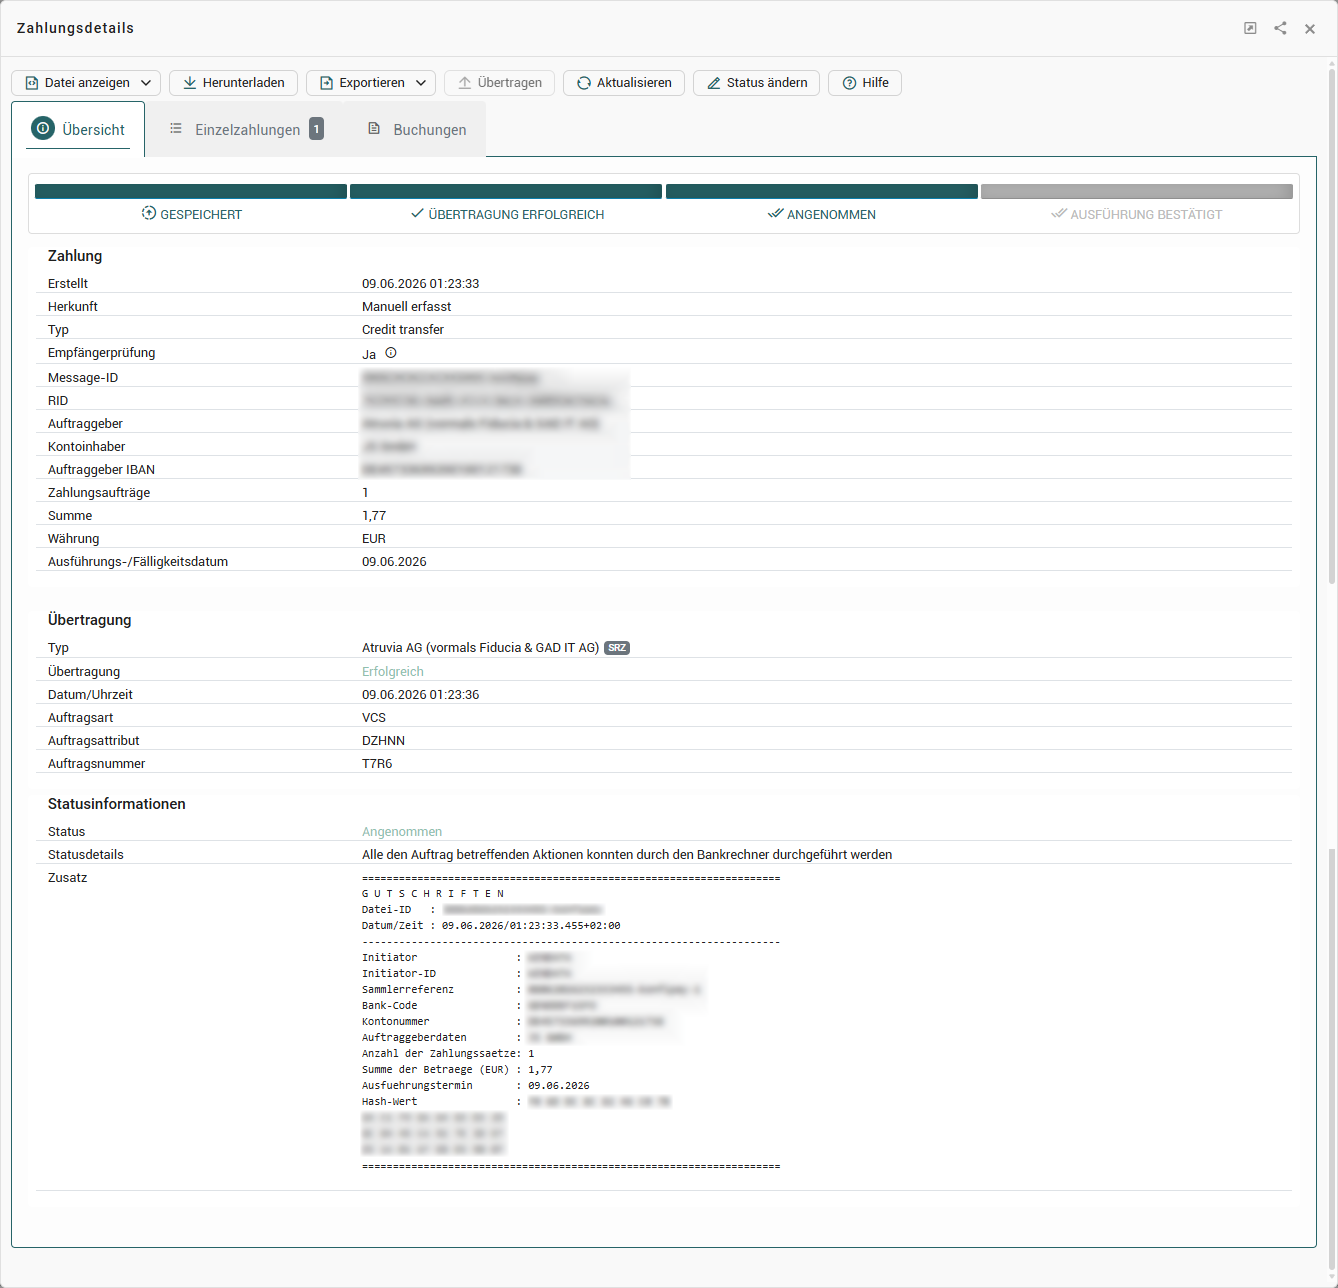Expand the Exportieren dropdown arrow
Viewport: 1338px width, 1288px height.
pos(421,83)
